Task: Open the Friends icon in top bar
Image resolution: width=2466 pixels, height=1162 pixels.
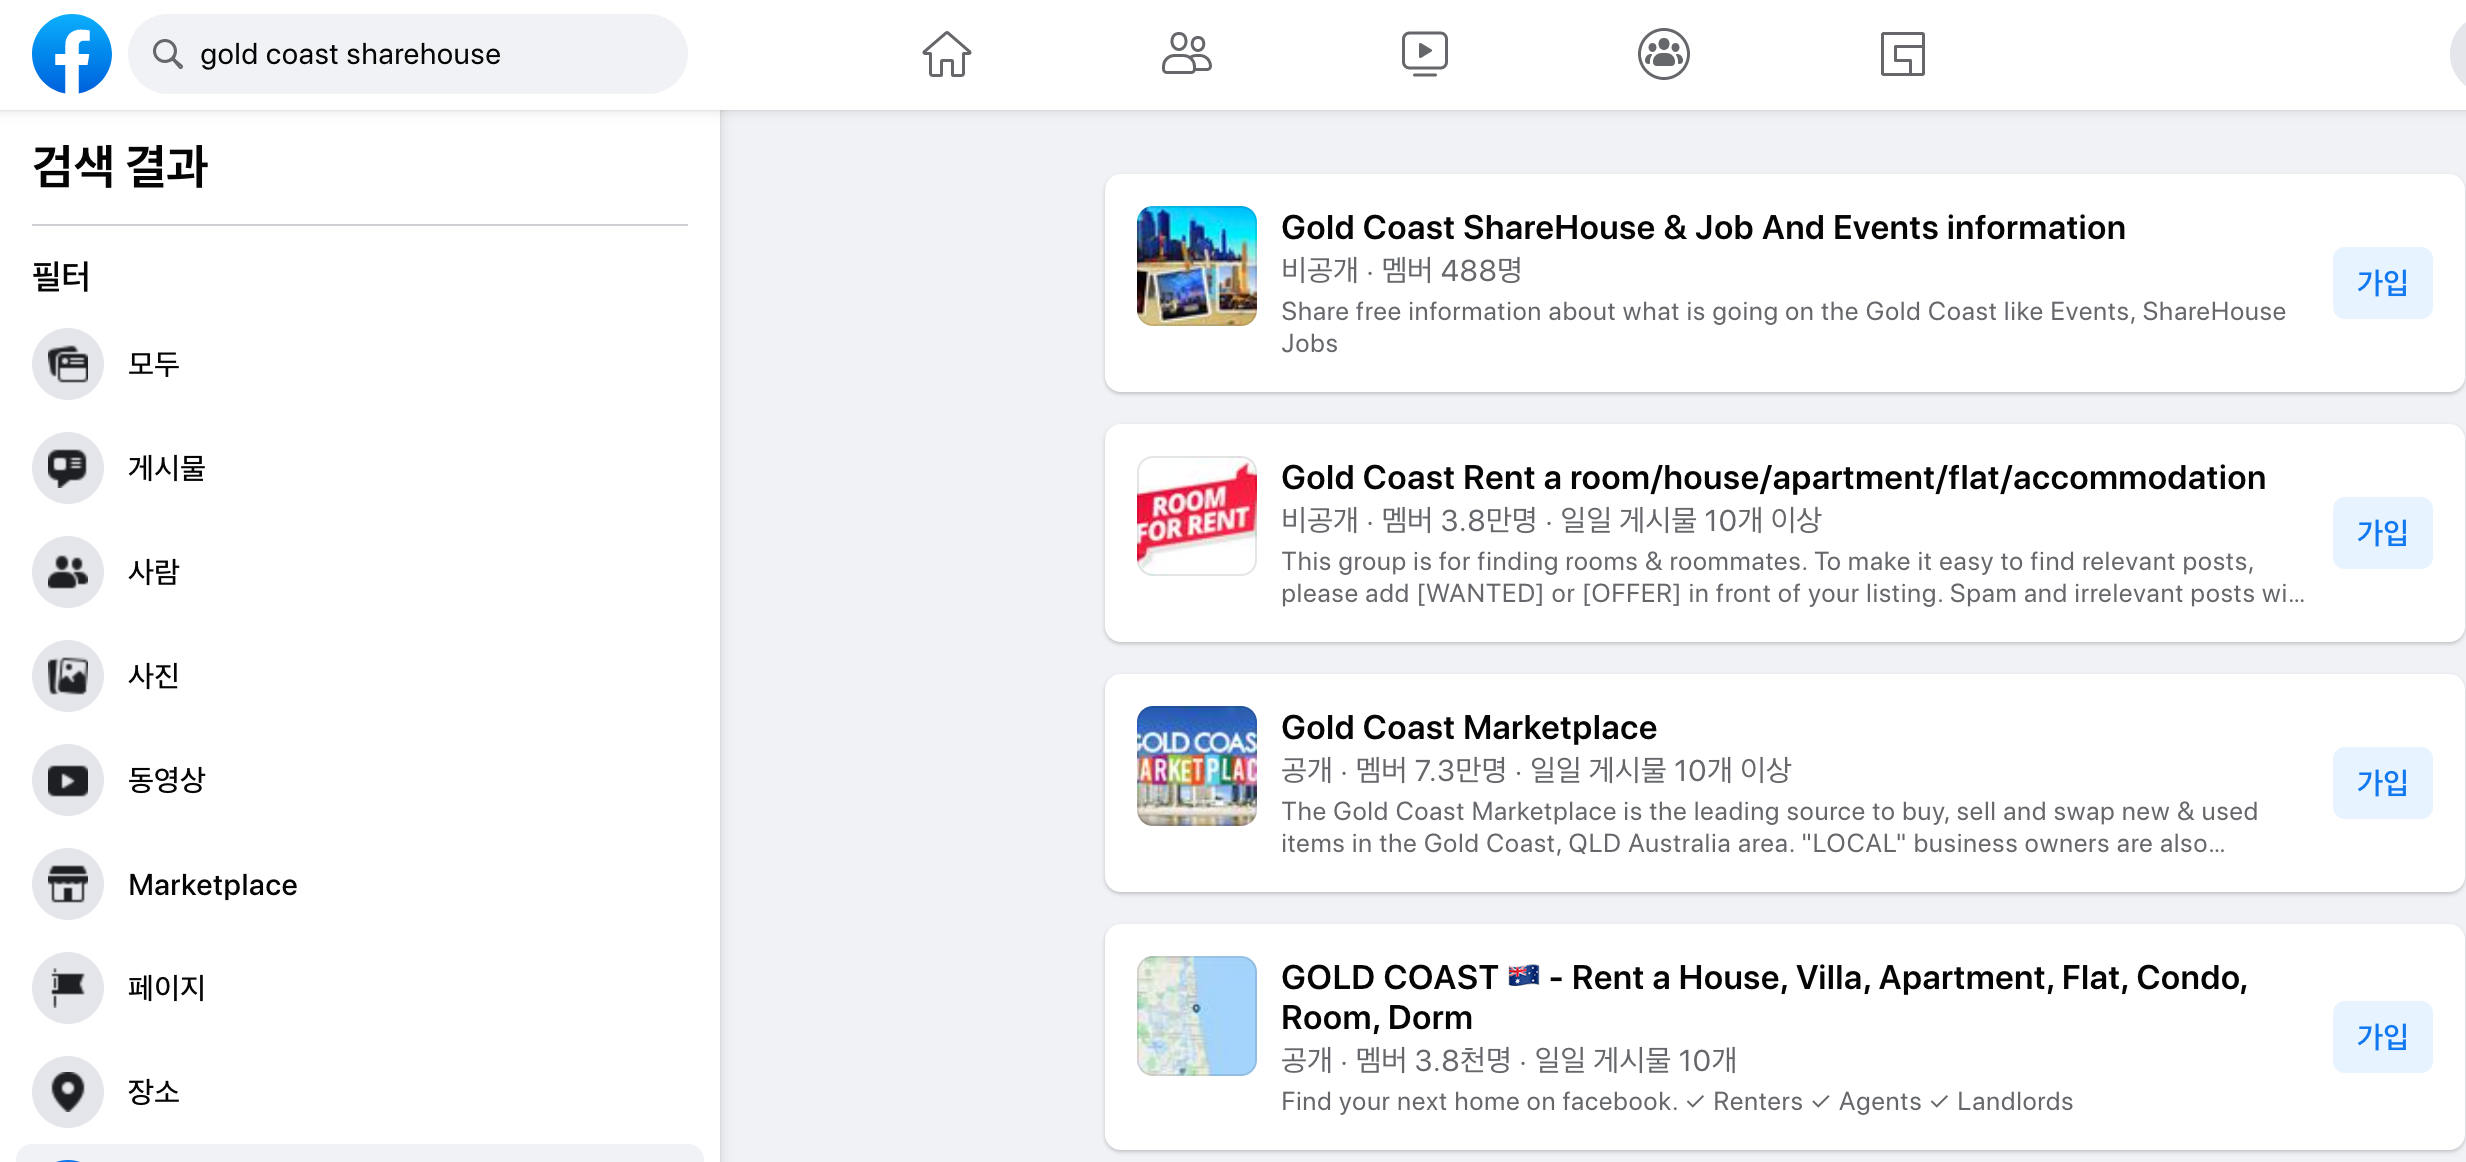Action: pos(1185,54)
